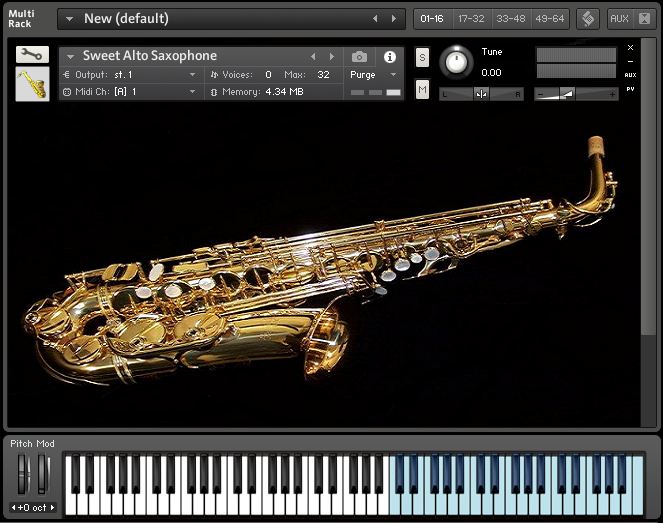This screenshot has height=523, width=663.
Task: Click the +0 oct octave readout
Action: tap(33, 507)
